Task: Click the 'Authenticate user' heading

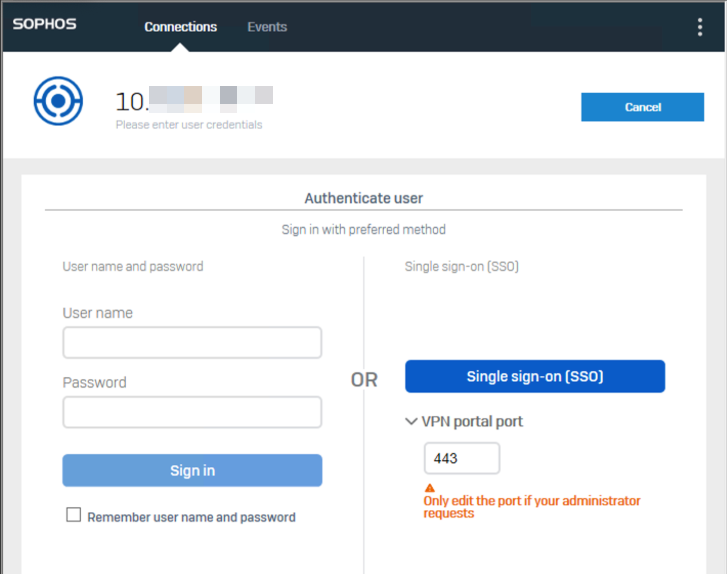Action: 363,199
